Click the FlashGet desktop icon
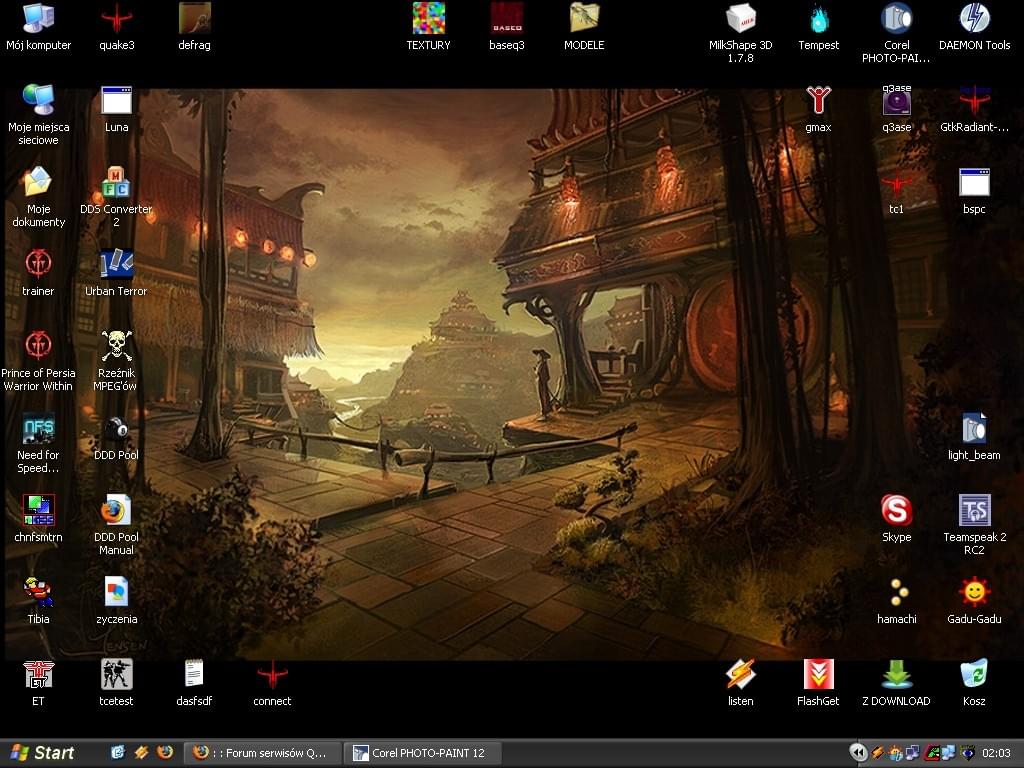The width and height of the screenshot is (1024, 768). click(x=818, y=675)
